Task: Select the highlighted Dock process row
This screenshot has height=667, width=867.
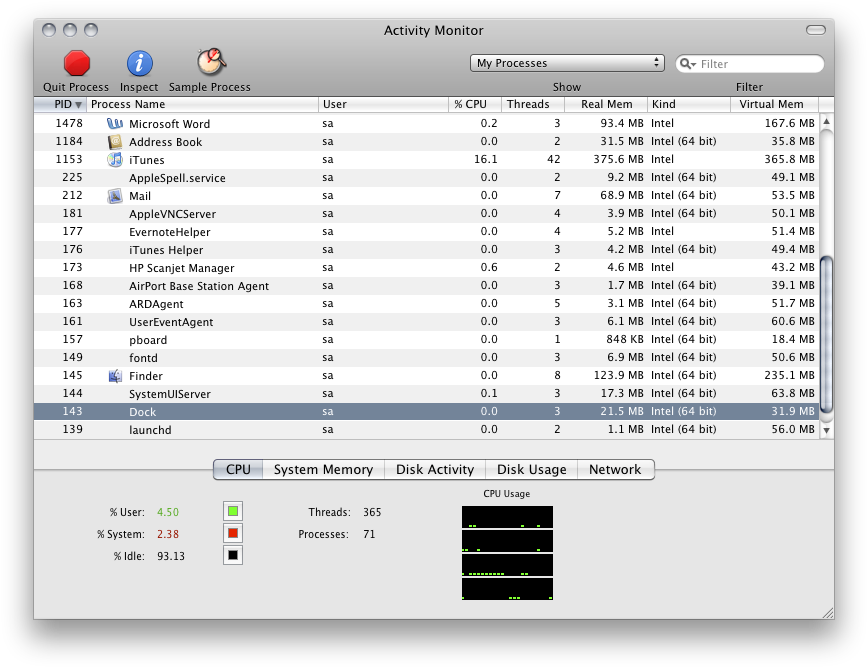Action: pyautogui.click(x=426, y=411)
